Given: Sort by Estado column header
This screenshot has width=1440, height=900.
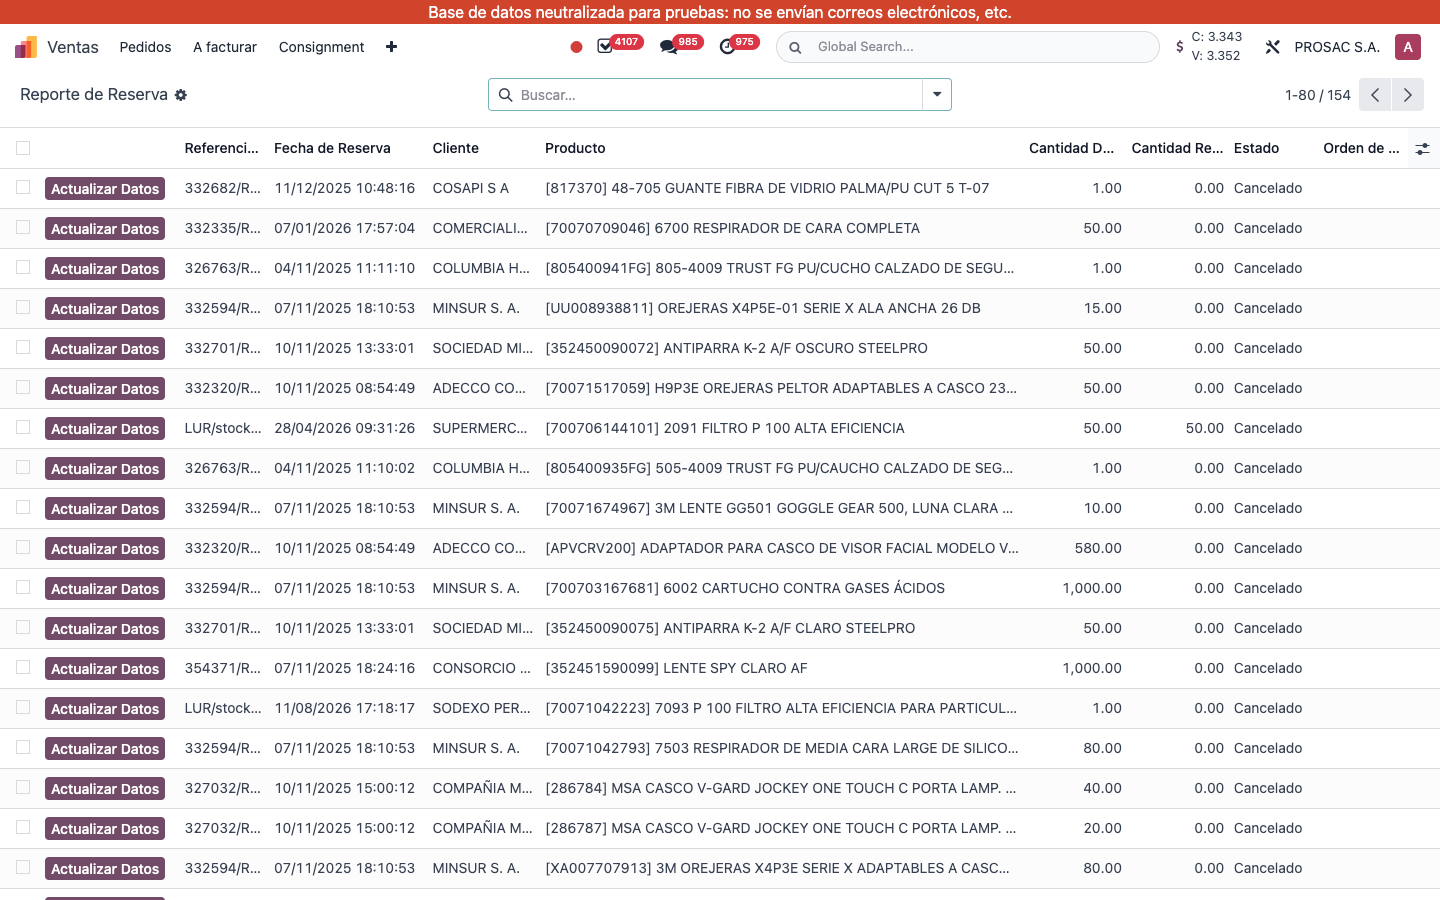Looking at the screenshot, I should point(1256,148).
